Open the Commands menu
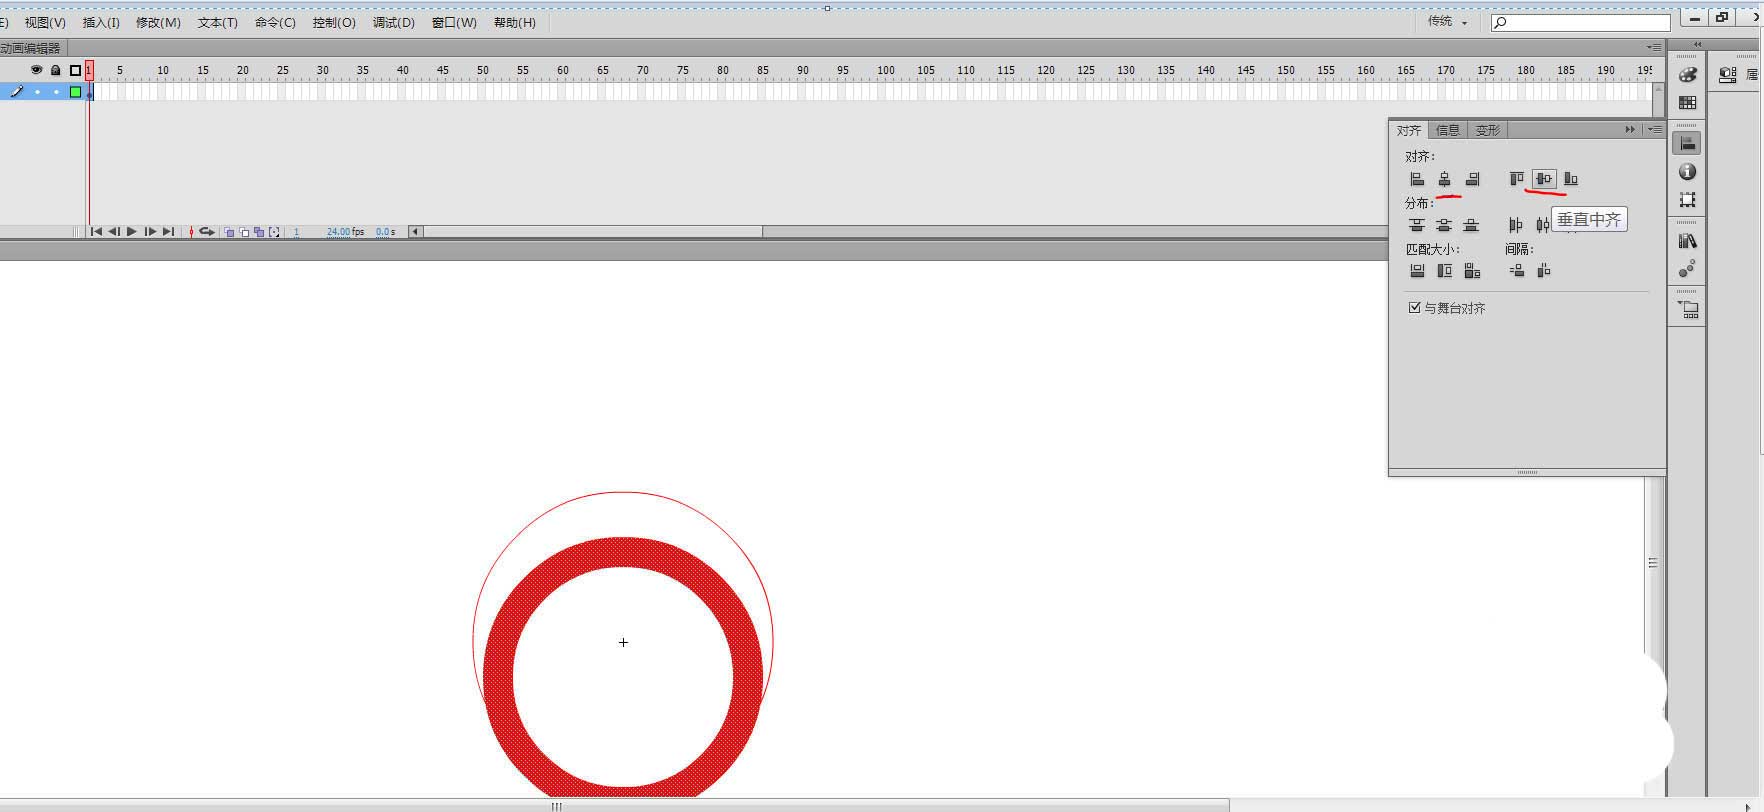Image resolution: width=1764 pixels, height=812 pixels. pyautogui.click(x=275, y=22)
